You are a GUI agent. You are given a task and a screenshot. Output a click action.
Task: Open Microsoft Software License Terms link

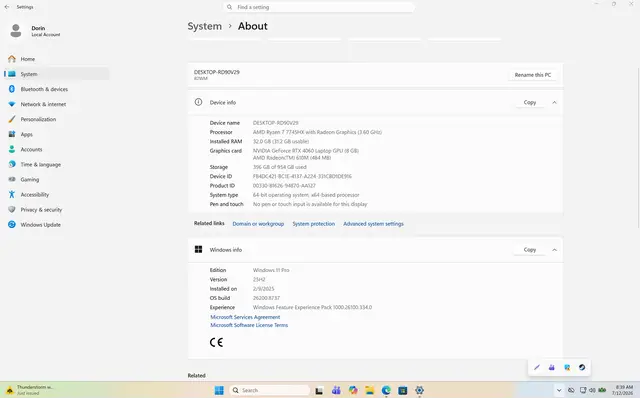249,325
